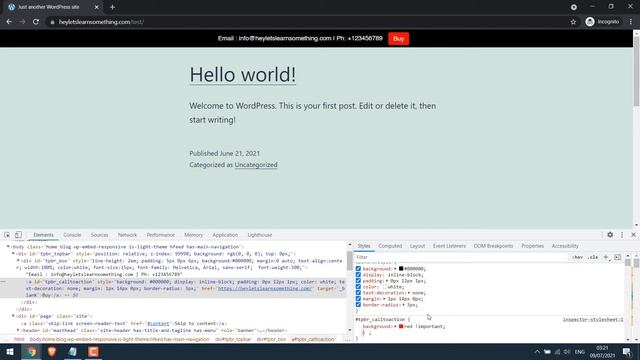640x360 pixels.
Task: Uncheck the border-radius property checkbox
Action: (358, 304)
